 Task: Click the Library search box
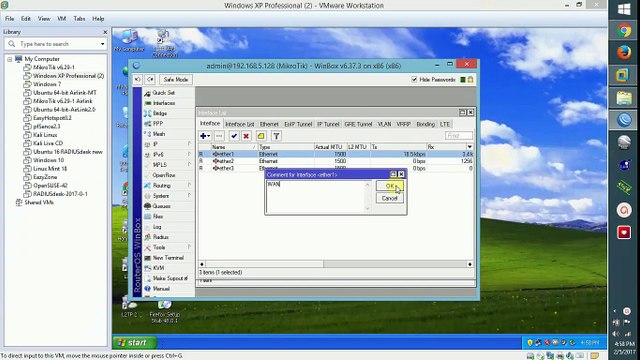(x=56, y=44)
